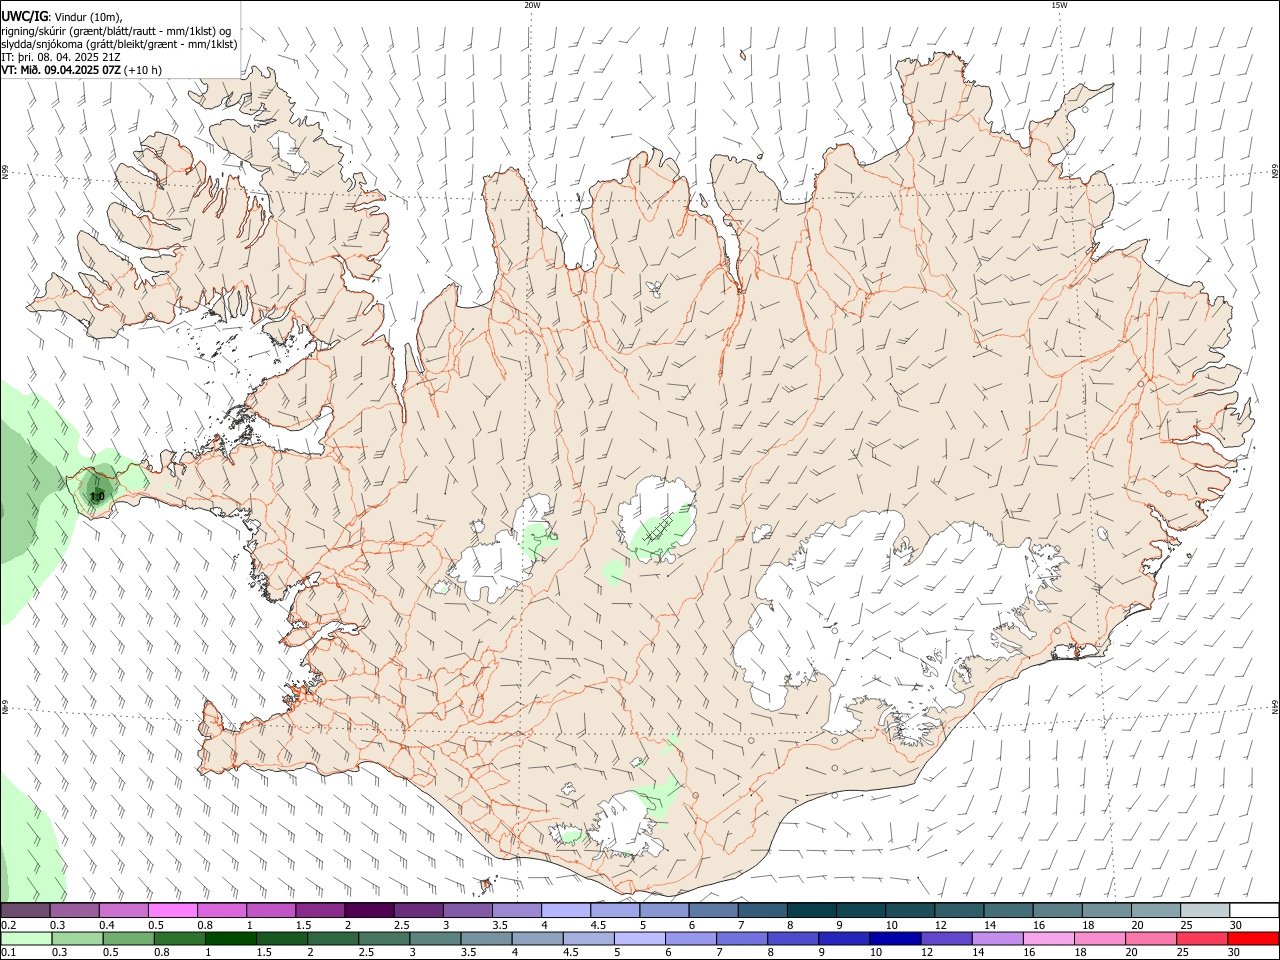Pick the darkest green rain swatch at 1
The image size is (1280, 960).
pyautogui.click(x=230, y=938)
